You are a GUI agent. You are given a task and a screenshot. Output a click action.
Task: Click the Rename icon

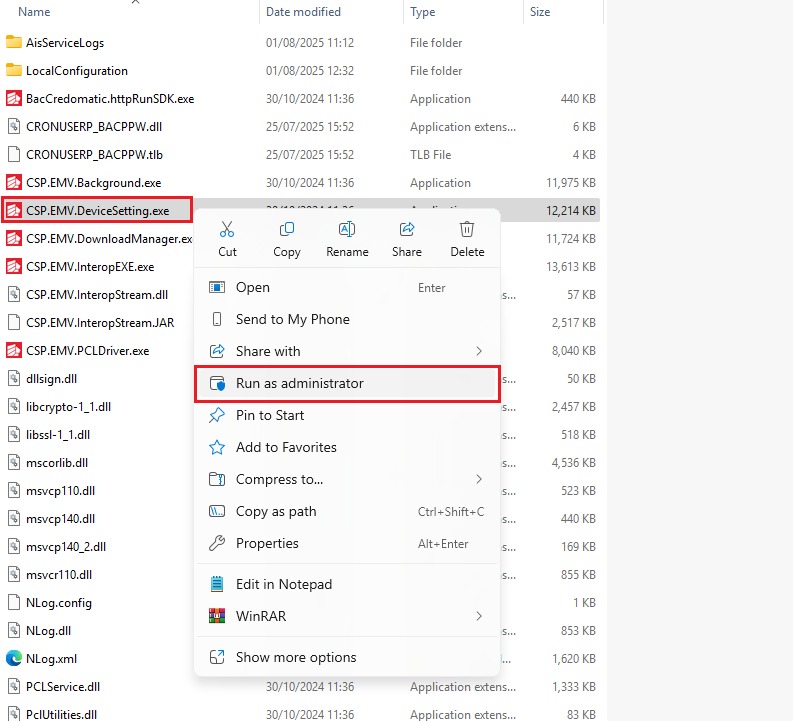[x=347, y=229]
